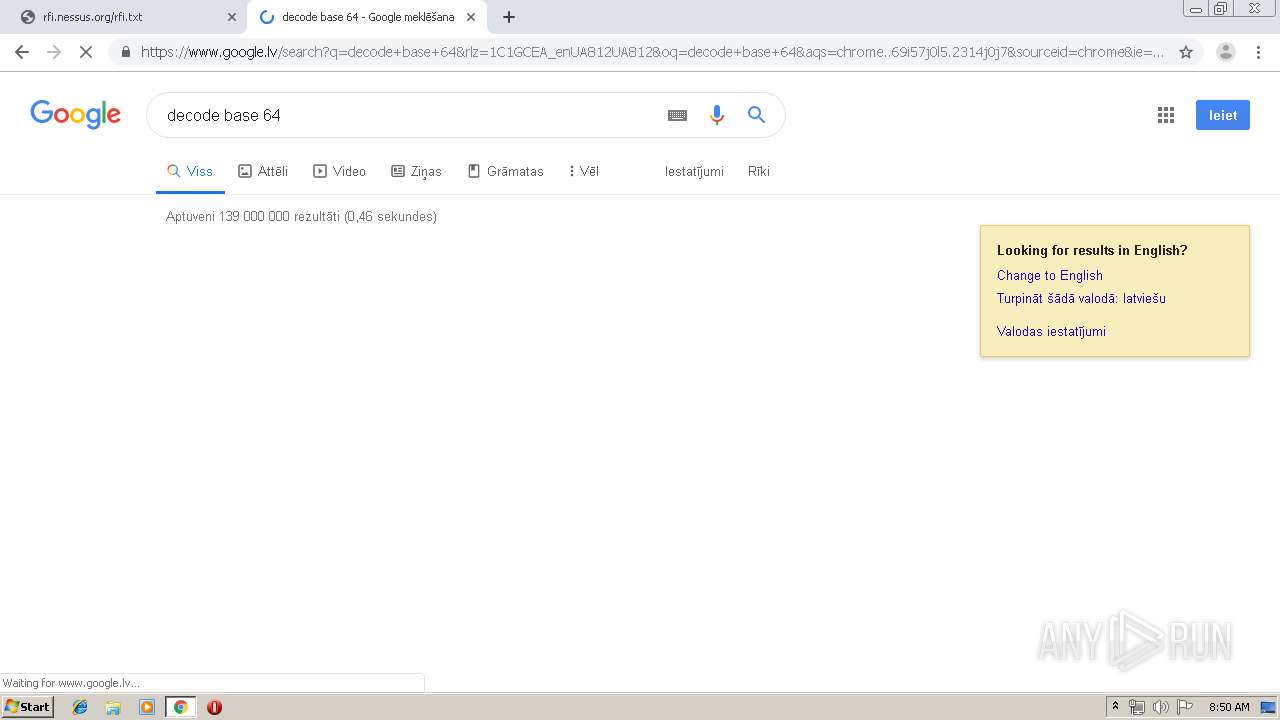Go back with browser back arrow
Image resolution: width=1280 pixels, height=720 pixels.
tap(22, 52)
